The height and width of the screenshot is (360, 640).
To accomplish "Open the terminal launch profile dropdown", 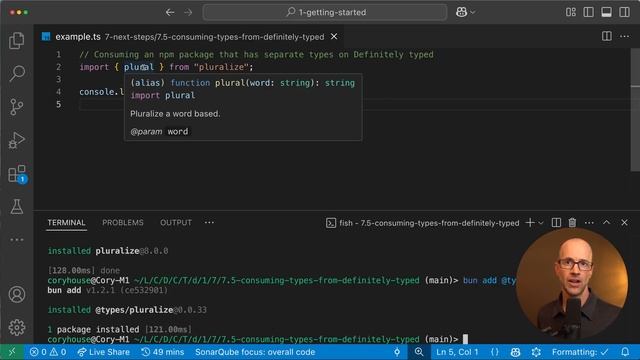I will point(541,223).
